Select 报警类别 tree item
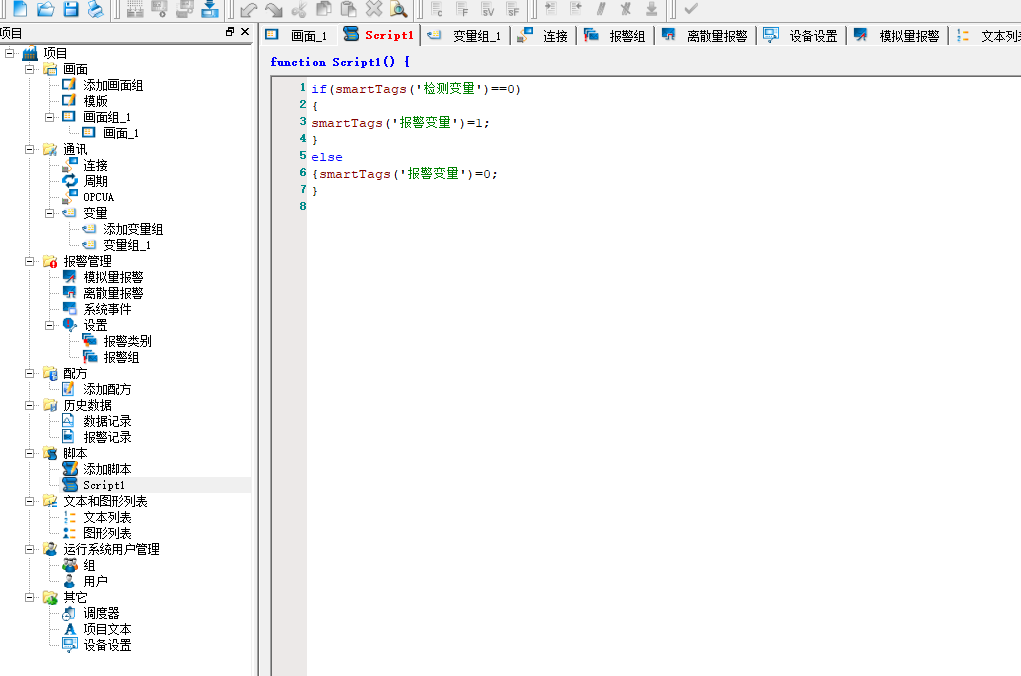 (127, 341)
